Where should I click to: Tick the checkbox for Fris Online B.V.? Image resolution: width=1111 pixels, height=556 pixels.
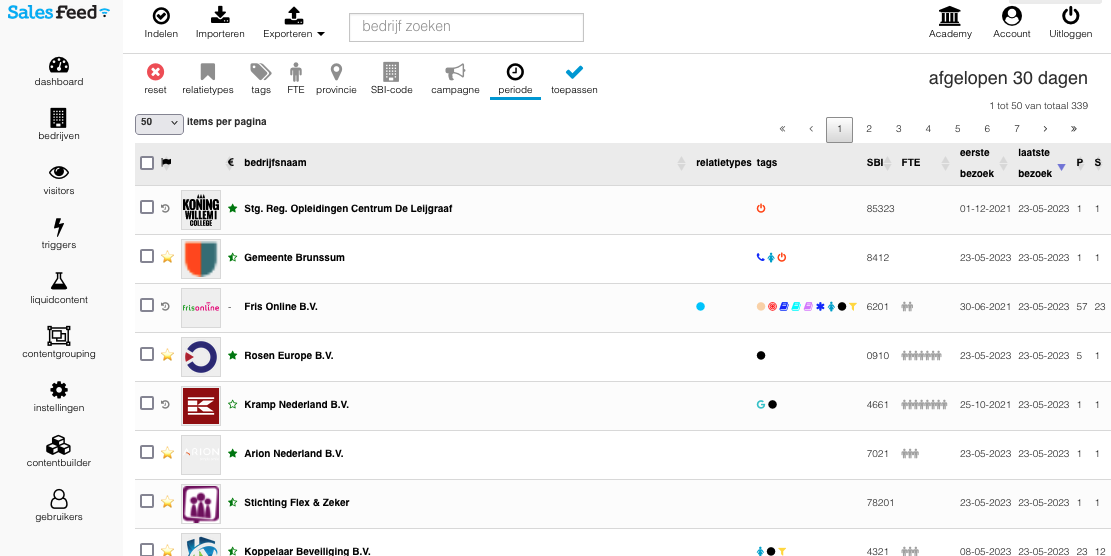point(147,306)
